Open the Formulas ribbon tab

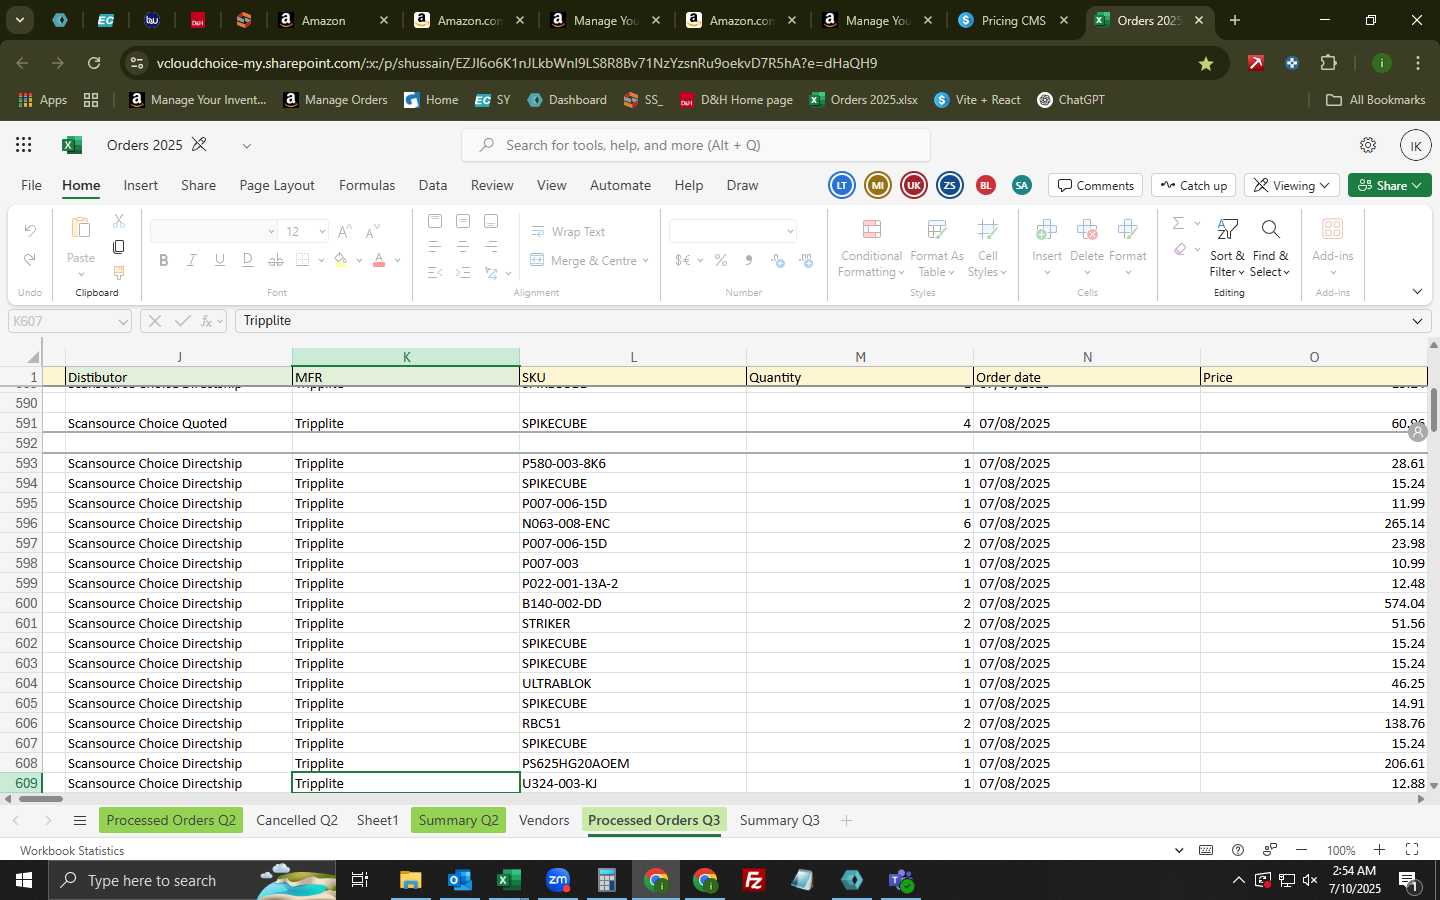point(367,185)
